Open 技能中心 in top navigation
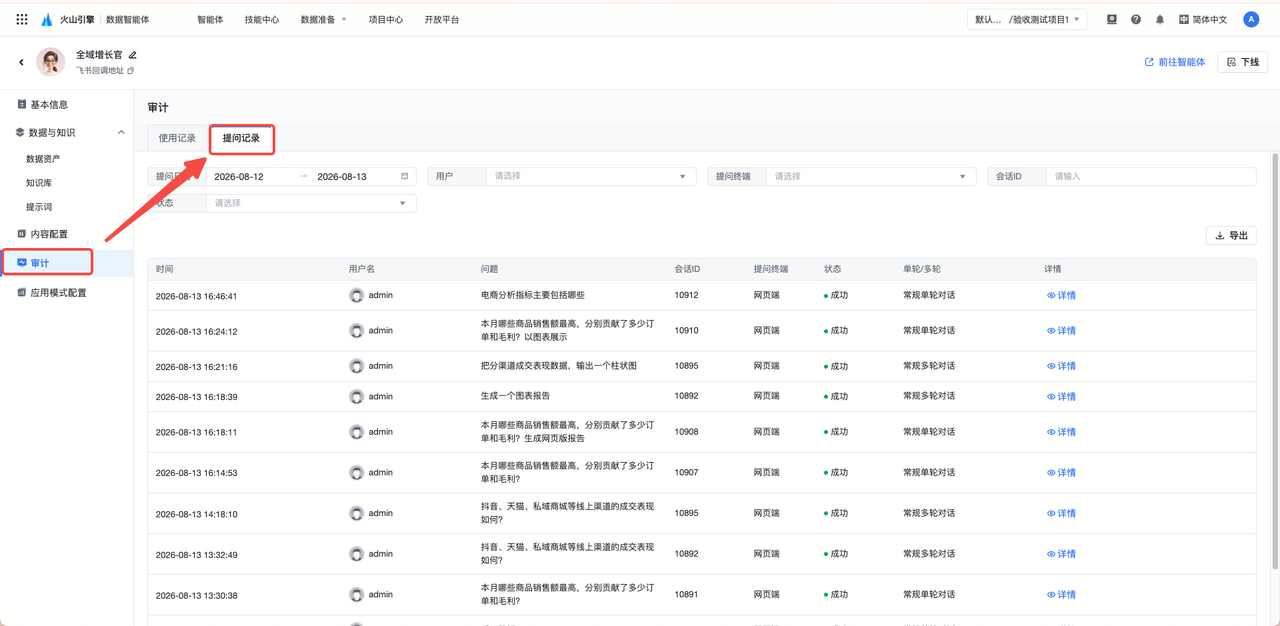The image size is (1280, 626). click(x=262, y=19)
